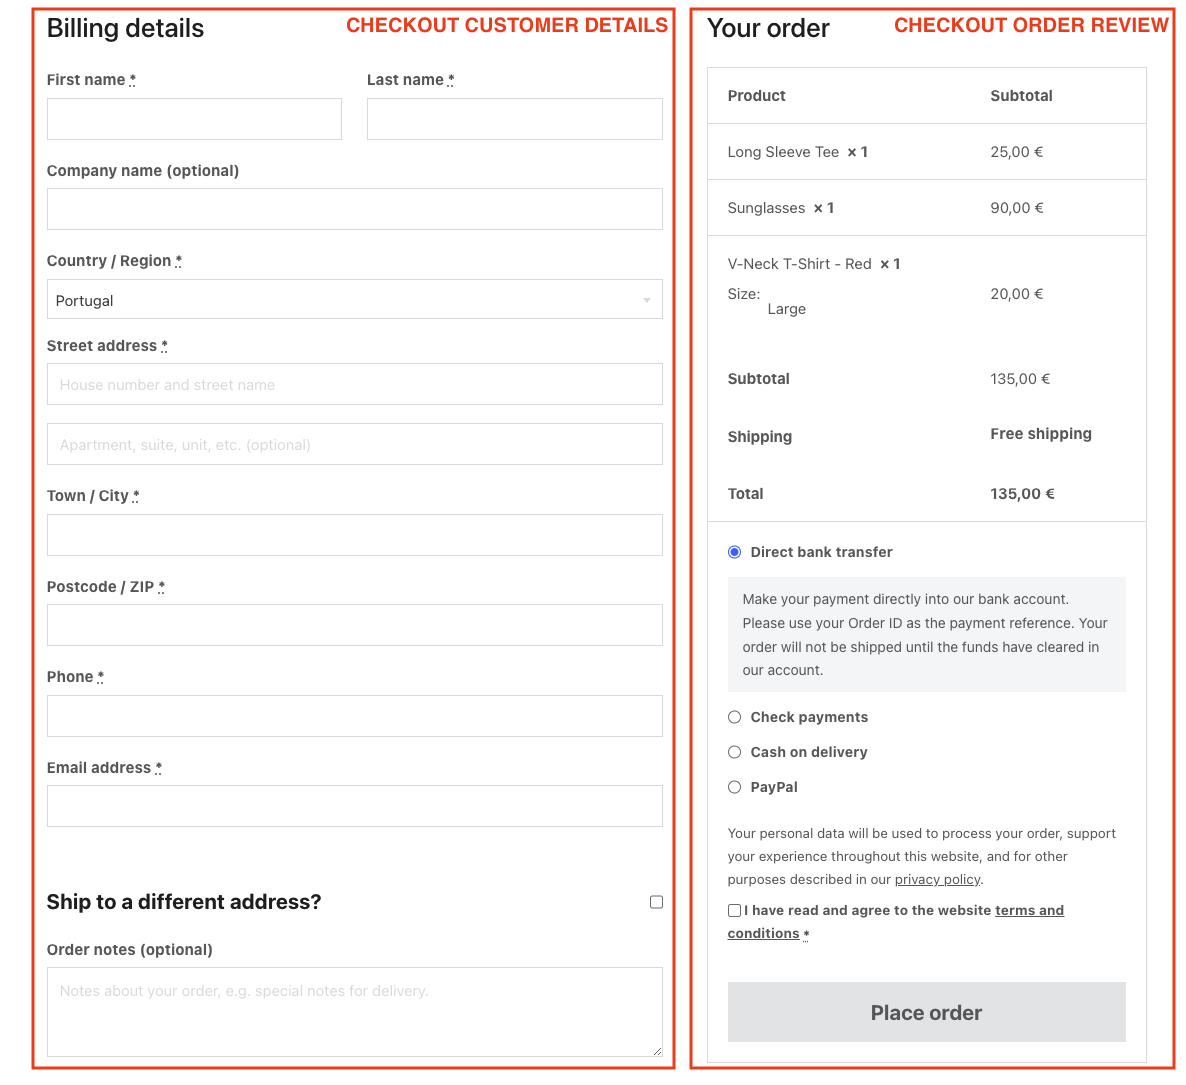Viewport: 1186px width, 1085px height.
Task: Click into the Last name field
Action: coord(514,119)
